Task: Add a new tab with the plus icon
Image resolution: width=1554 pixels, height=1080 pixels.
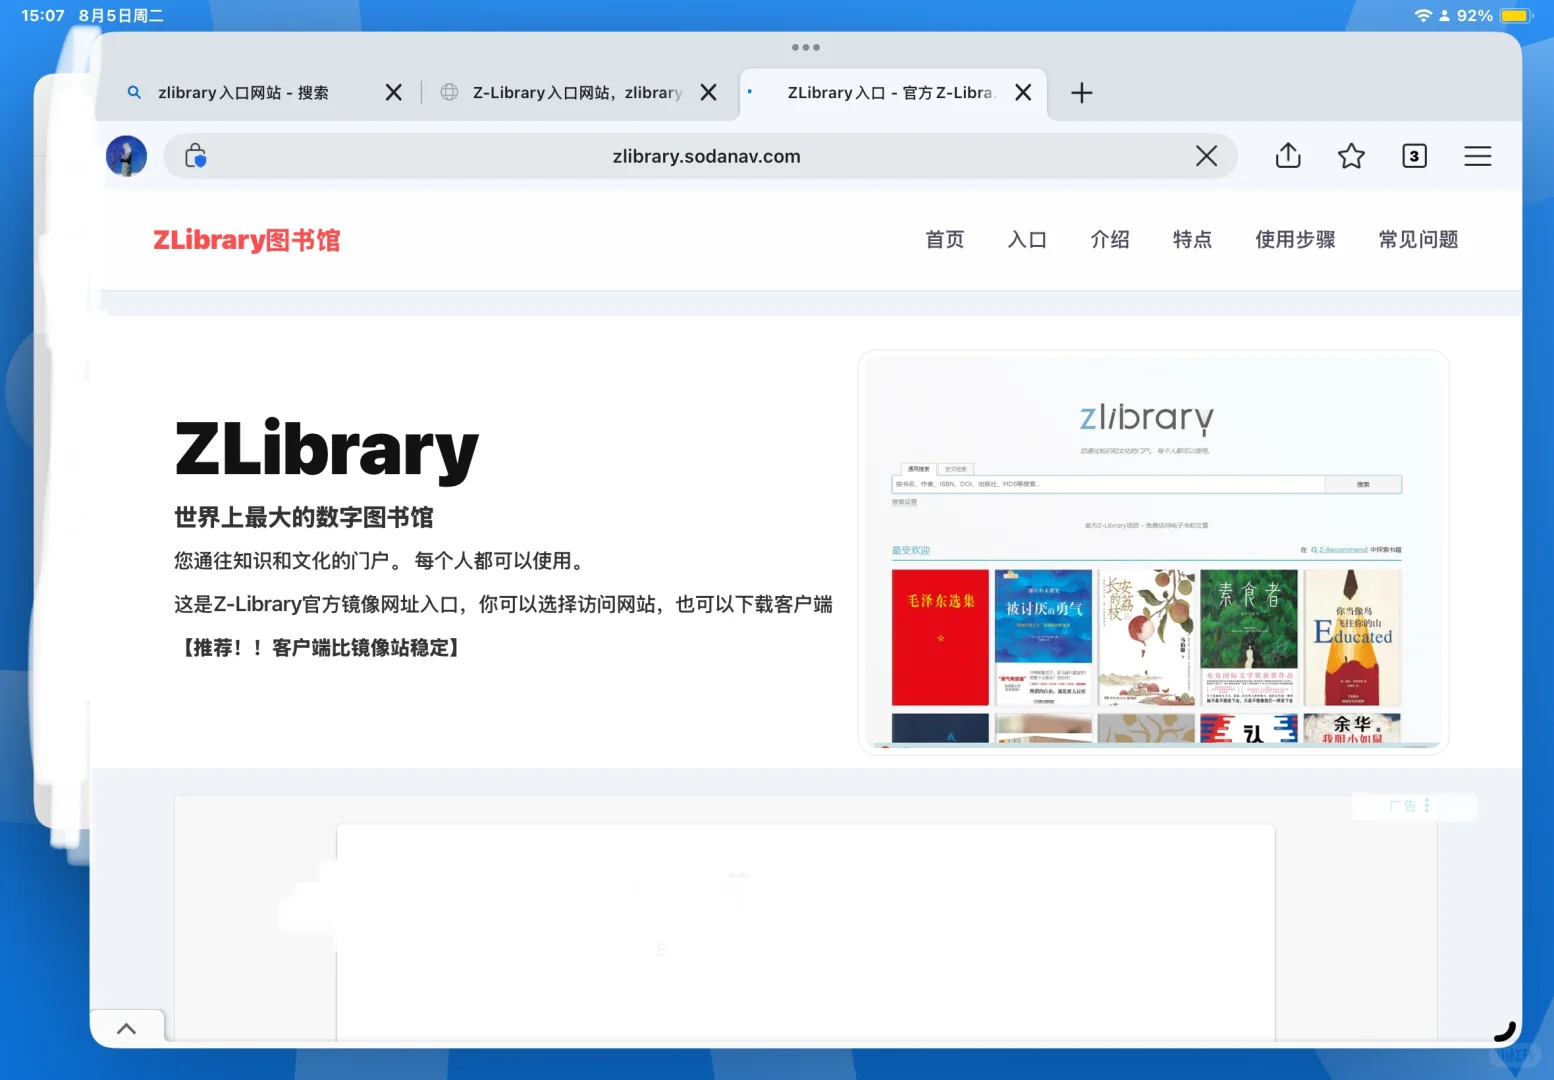Action: point(1081,93)
